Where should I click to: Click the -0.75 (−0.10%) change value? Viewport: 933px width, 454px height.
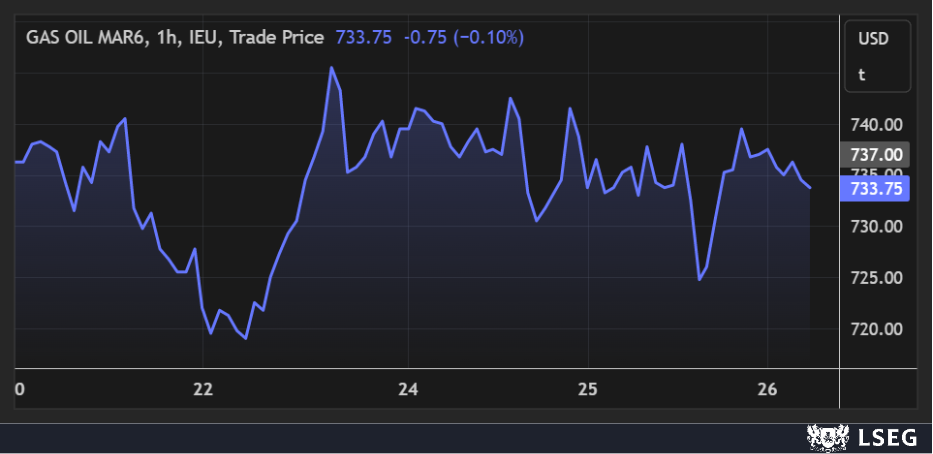coord(463,37)
